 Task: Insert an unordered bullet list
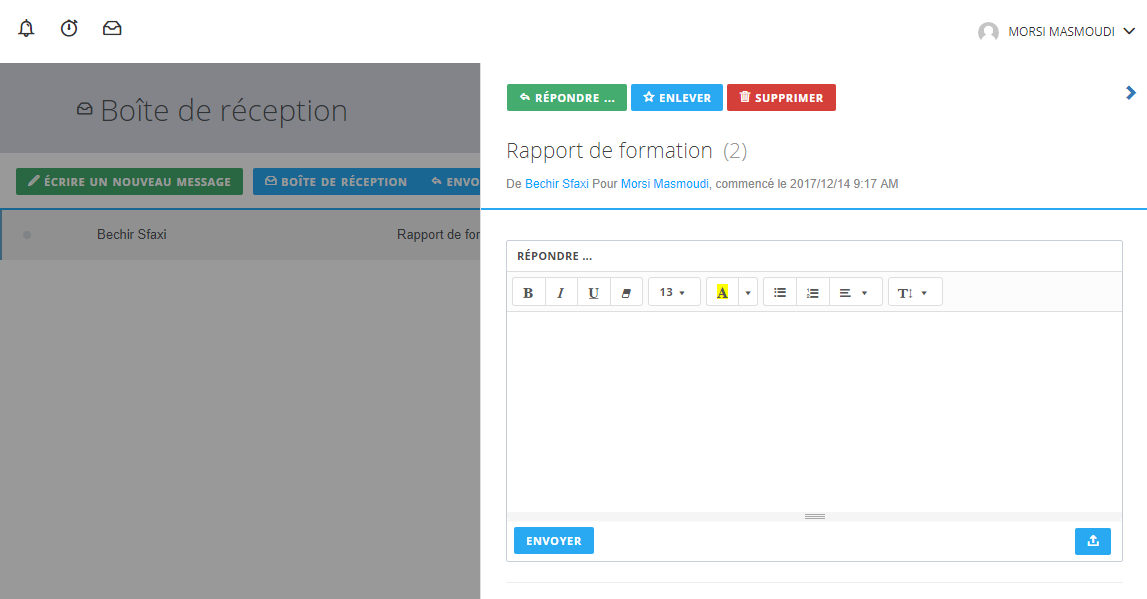[780, 293]
